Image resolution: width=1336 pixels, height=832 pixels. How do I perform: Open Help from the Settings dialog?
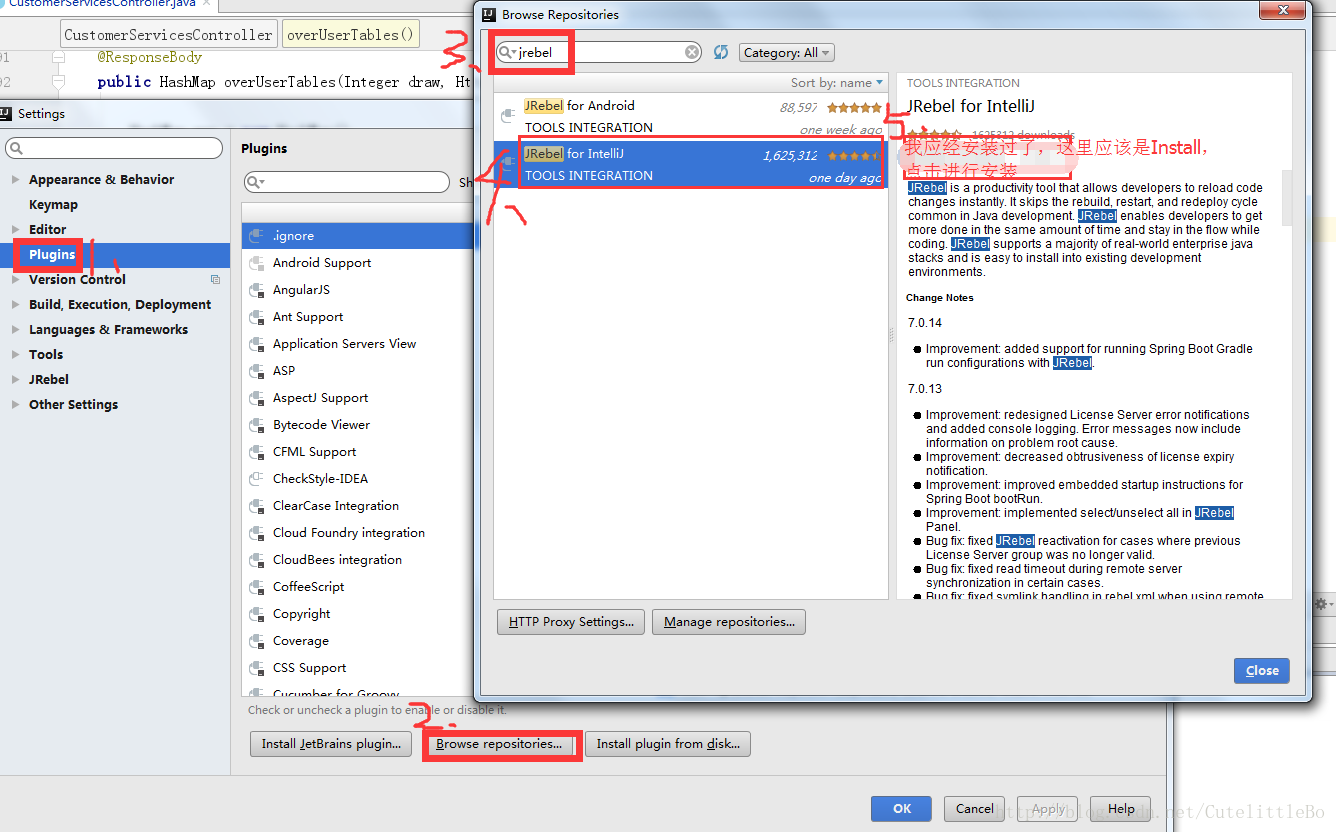coord(1121,809)
